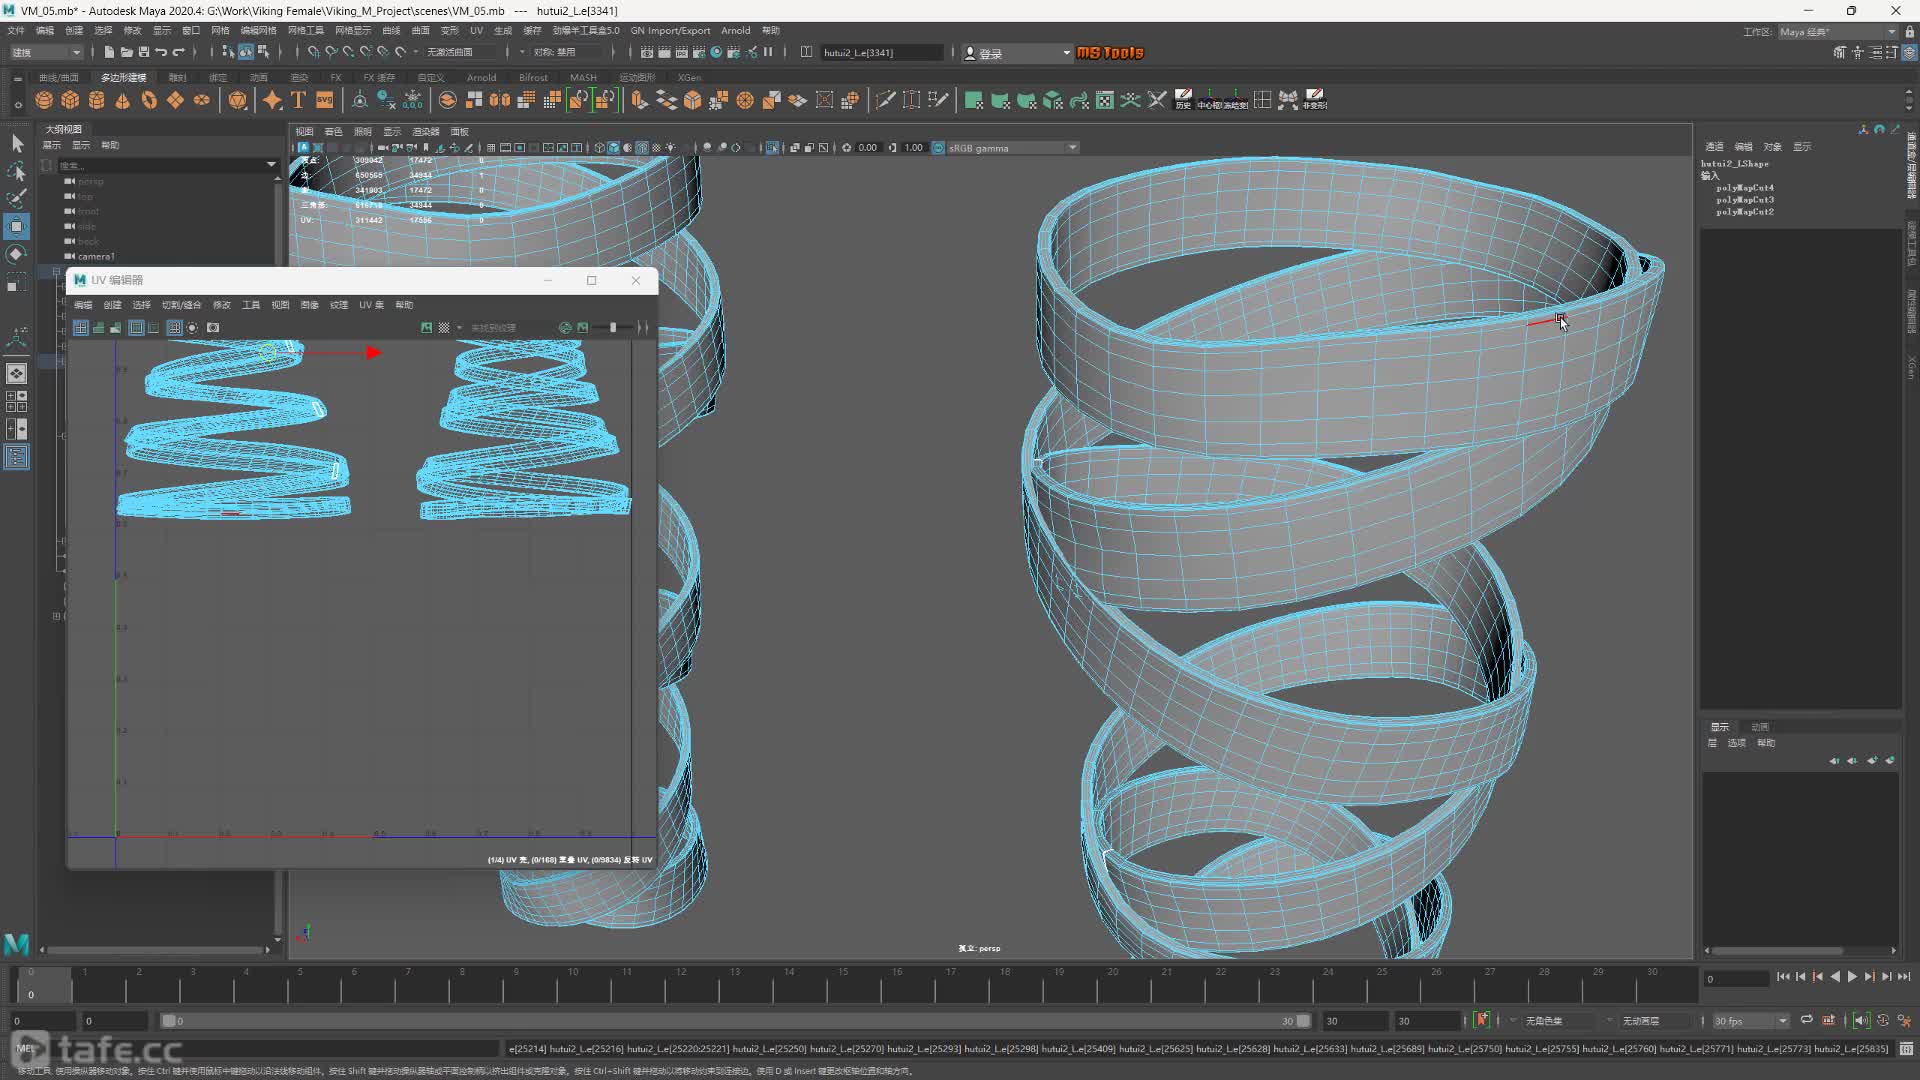The width and height of the screenshot is (1920, 1080).
Task: Create a polygon cube from shelf
Action: click(x=70, y=100)
